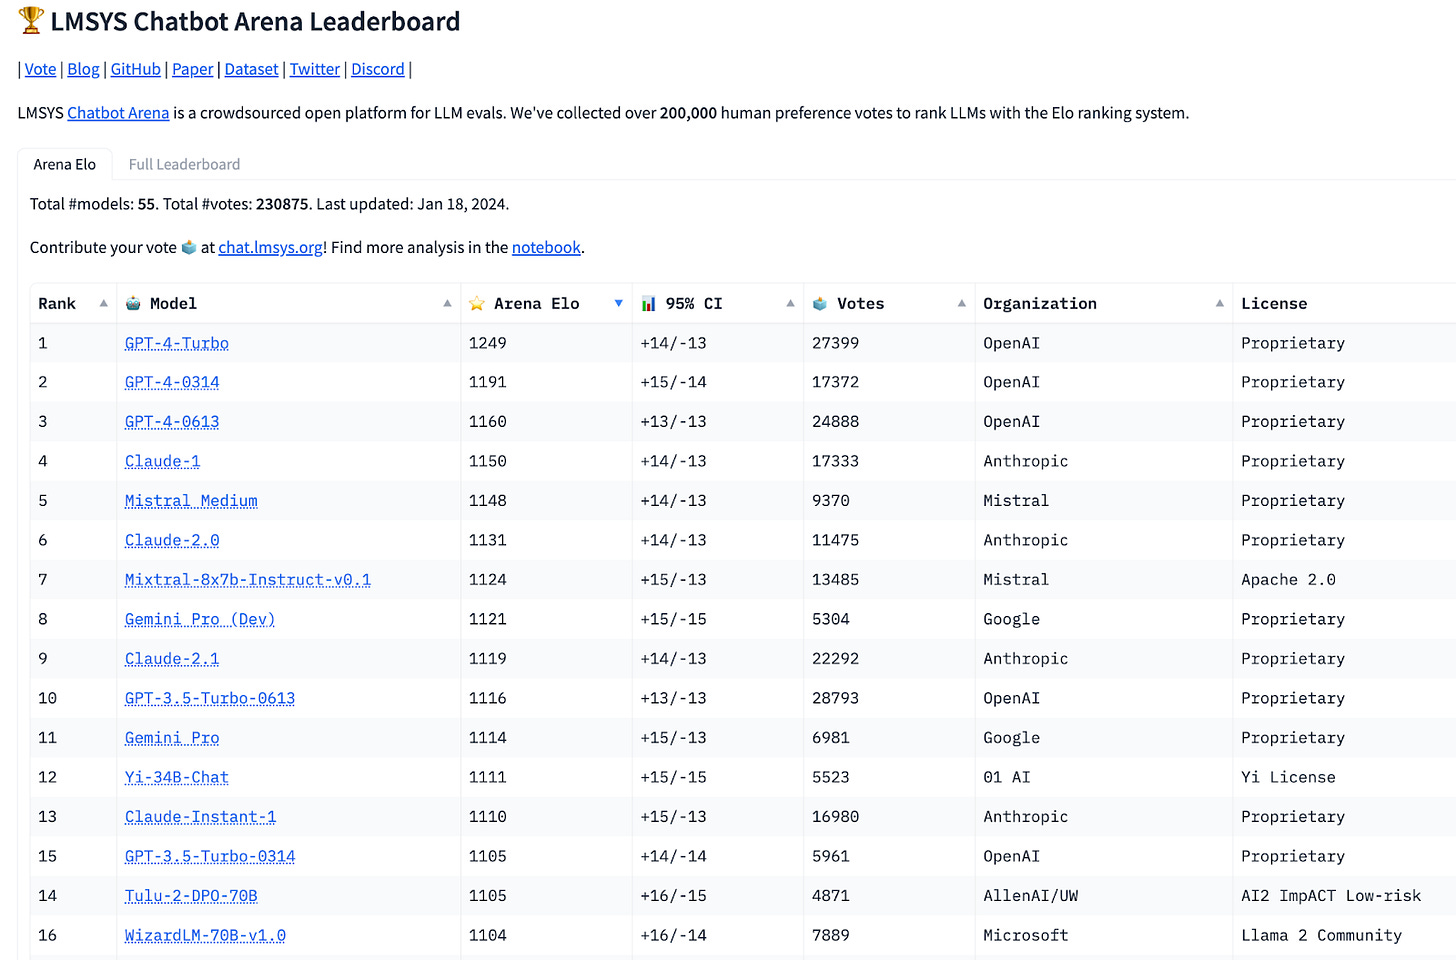Image resolution: width=1456 pixels, height=960 pixels.
Task: Click the trophy icon beside the leaderboard title
Action: tap(31, 20)
